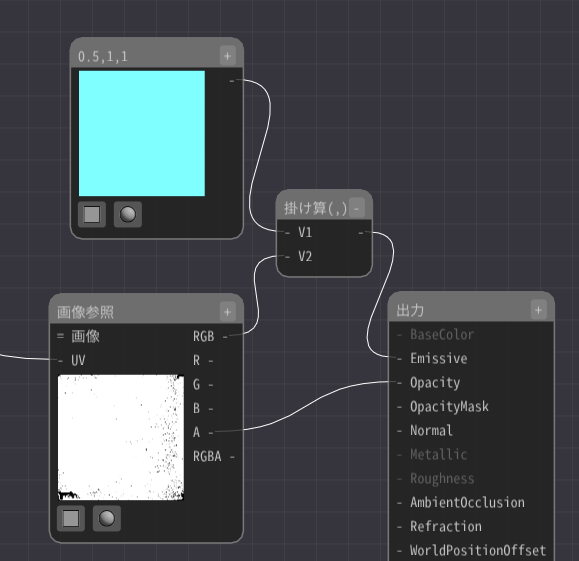This screenshot has width=579, height=561.
Task: Click sphere preview icon in 0.5,1,1 node
Action: [x=128, y=214]
